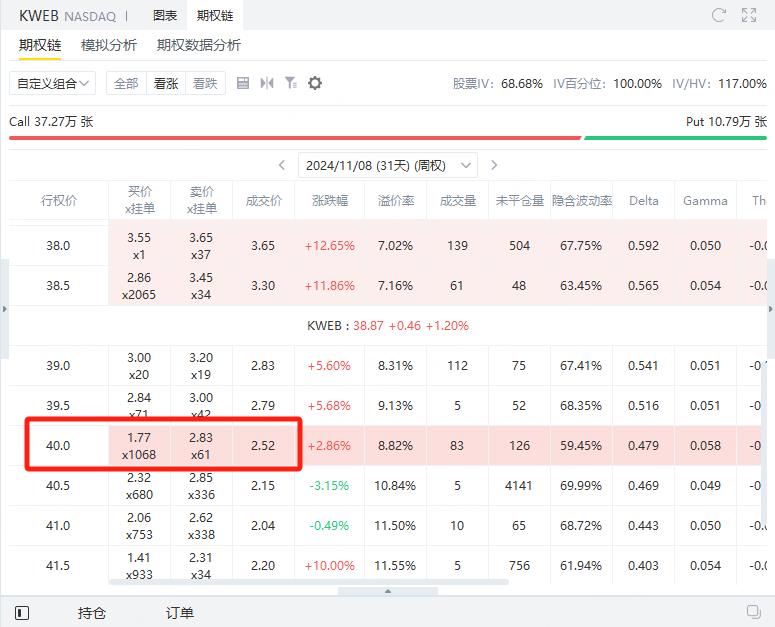Sort by 溢价率 column header
775x627 pixels.
click(396, 201)
